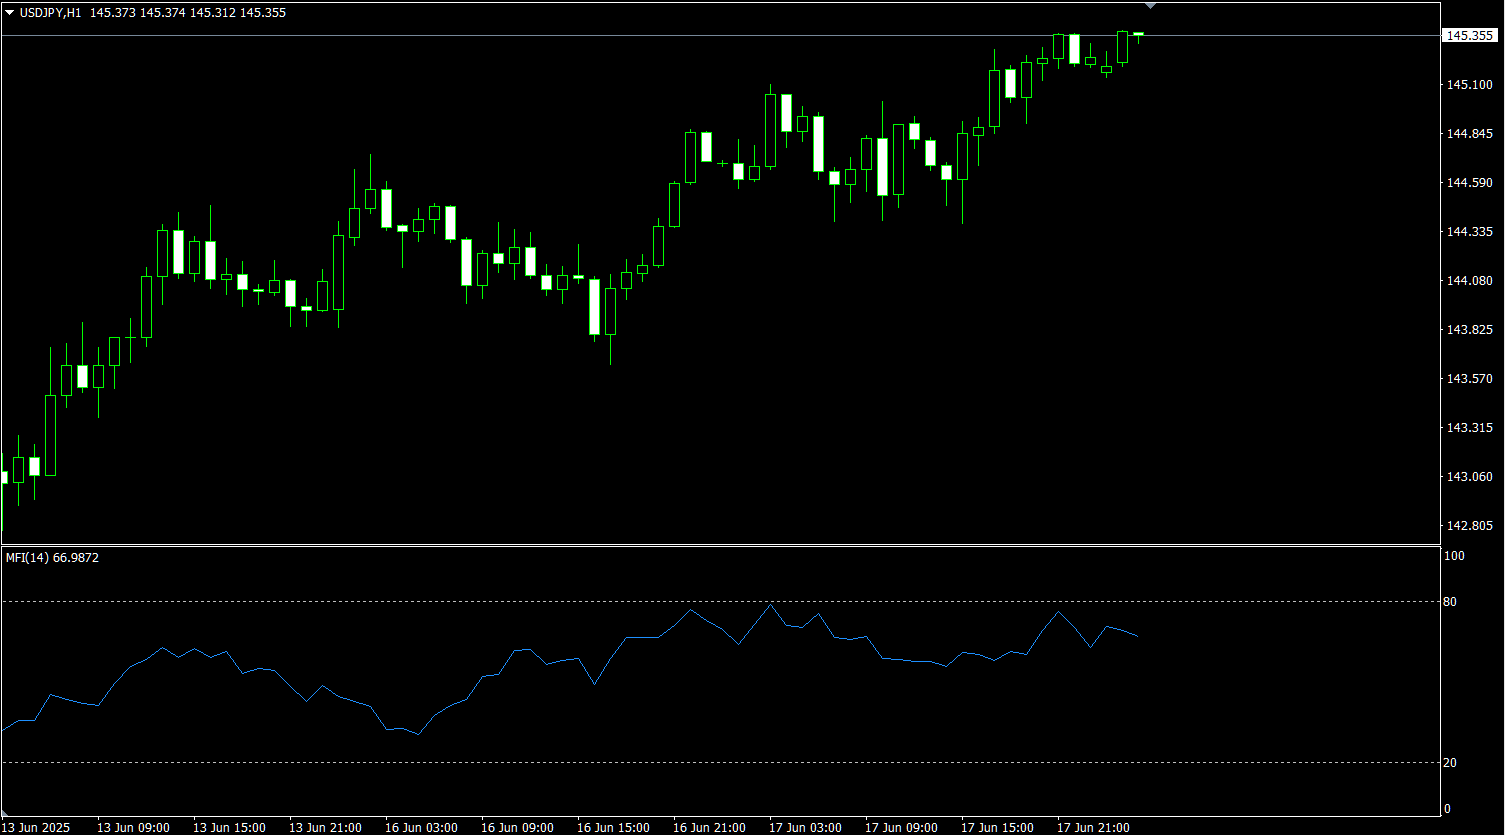1505x835 pixels.
Task: Click the 13 Jun 15:00 time label
Action: [x=229, y=828]
